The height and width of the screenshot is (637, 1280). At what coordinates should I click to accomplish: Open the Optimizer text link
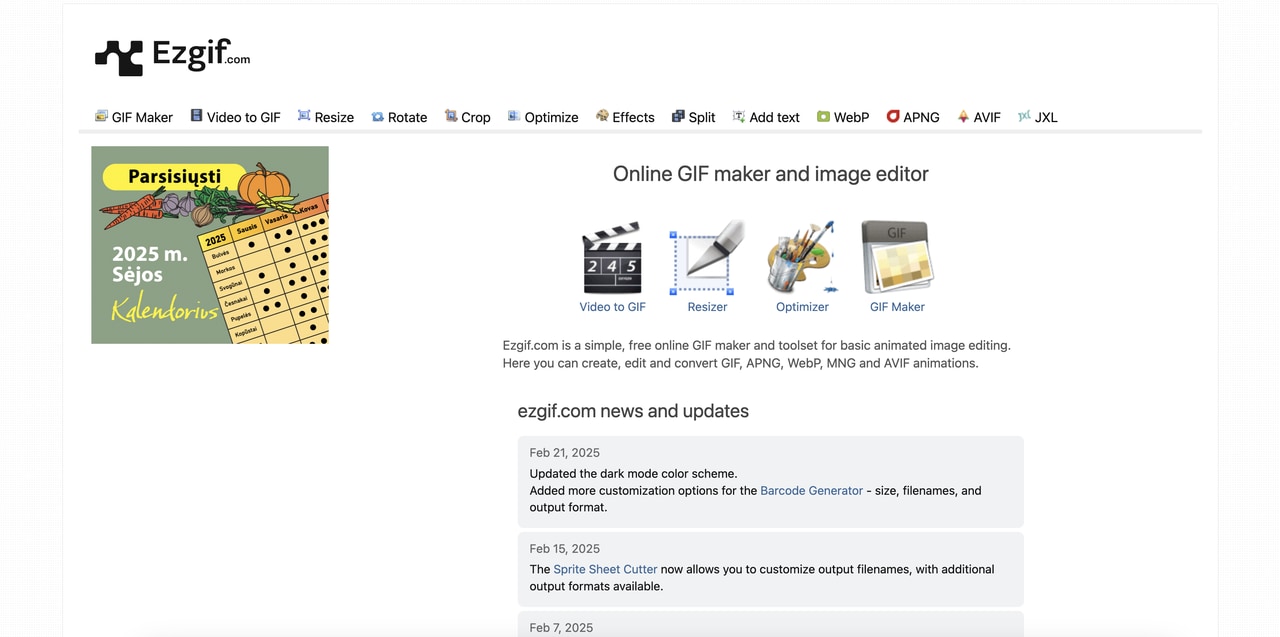802,307
